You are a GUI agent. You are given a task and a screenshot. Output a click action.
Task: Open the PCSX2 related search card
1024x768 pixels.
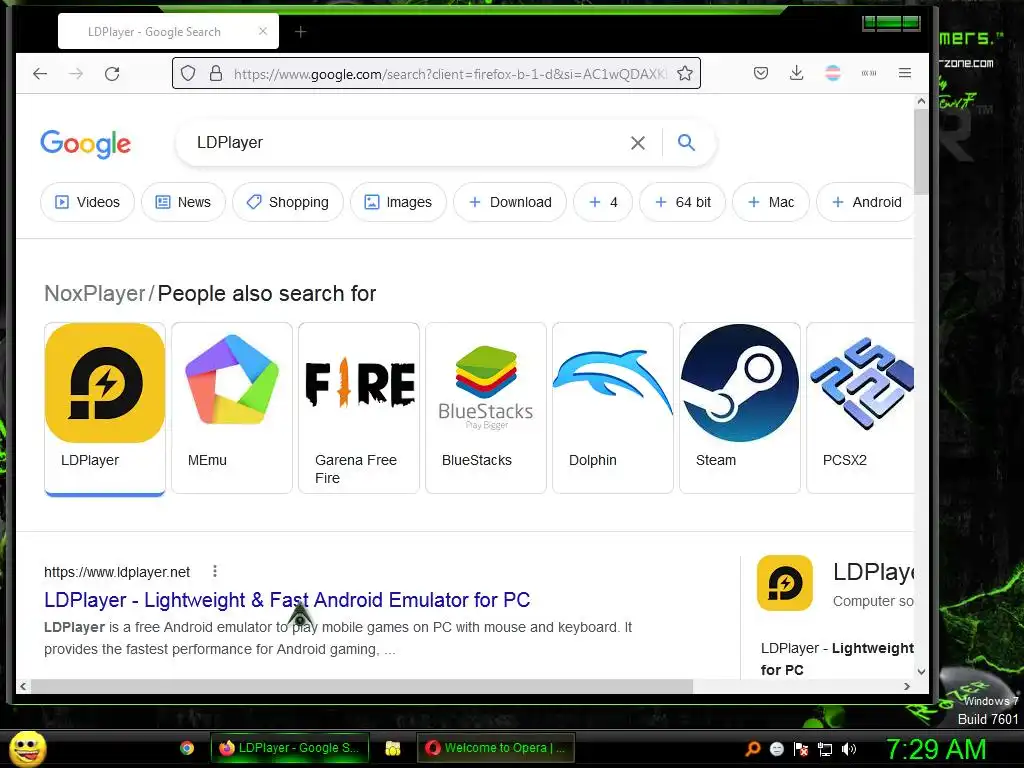pos(860,408)
